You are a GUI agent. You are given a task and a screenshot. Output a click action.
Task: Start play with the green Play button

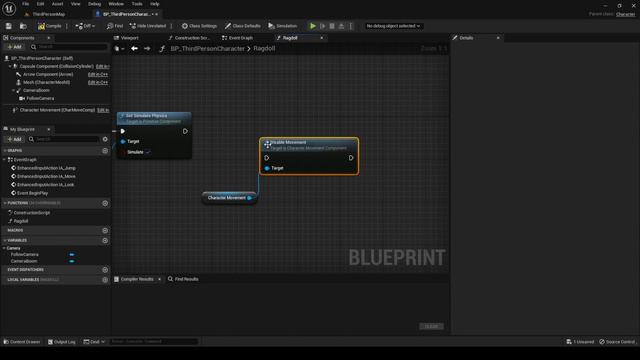pos(313,26)
